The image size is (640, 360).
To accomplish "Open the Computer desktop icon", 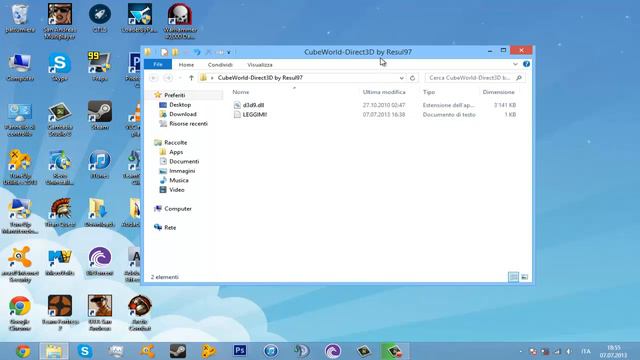I will point(20,67).
